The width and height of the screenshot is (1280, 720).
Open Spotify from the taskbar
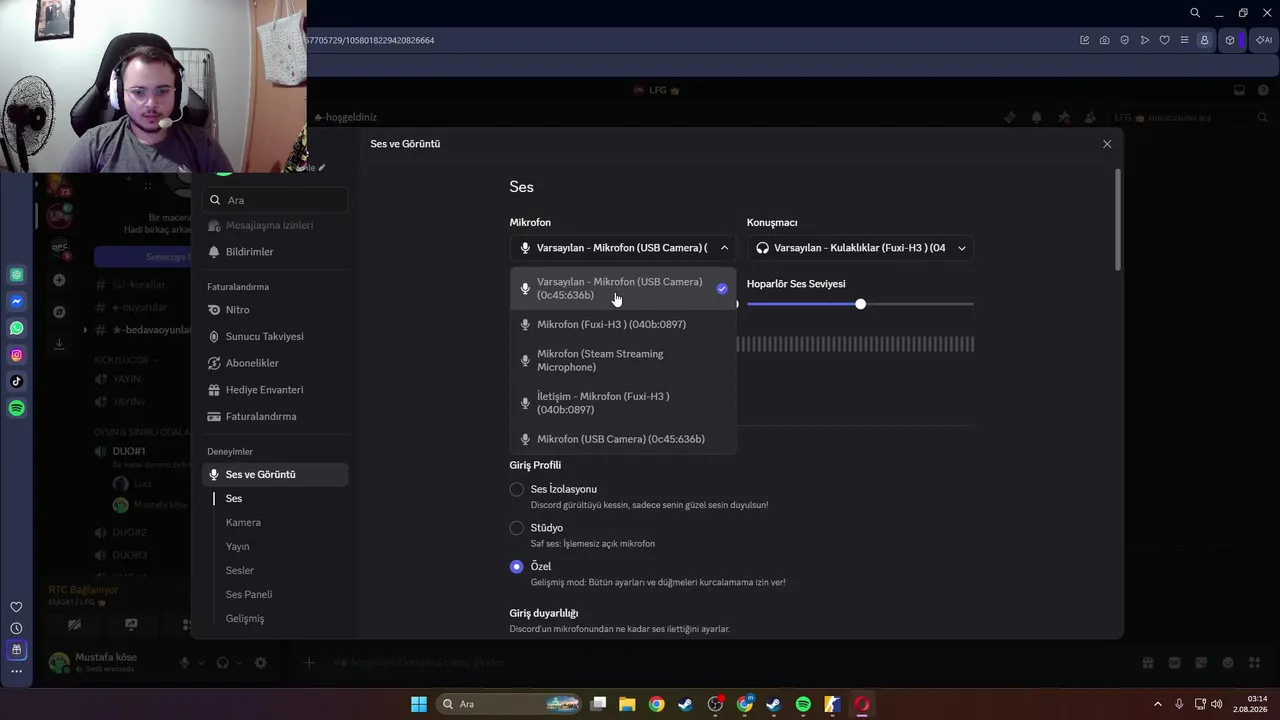tap(803, 704)
